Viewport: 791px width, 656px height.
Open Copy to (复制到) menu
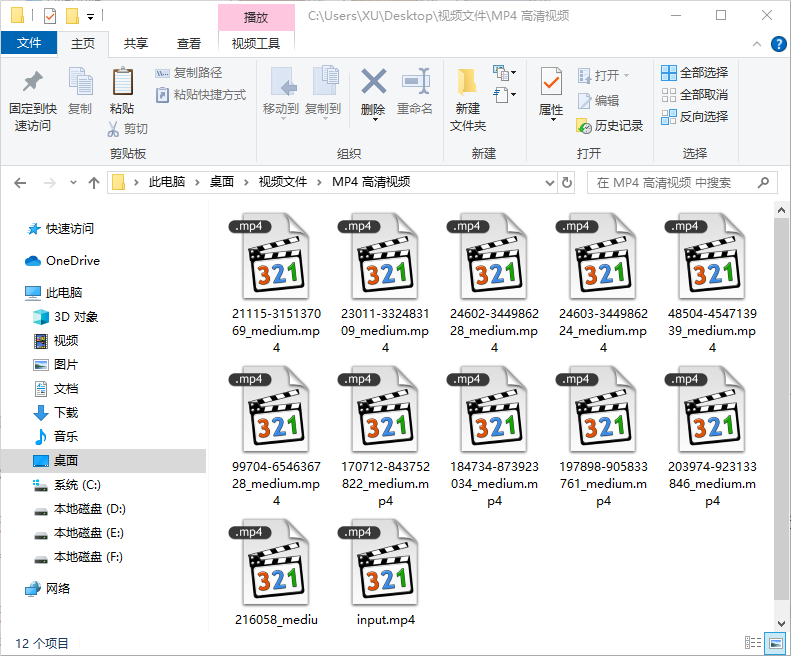point(323,94)
